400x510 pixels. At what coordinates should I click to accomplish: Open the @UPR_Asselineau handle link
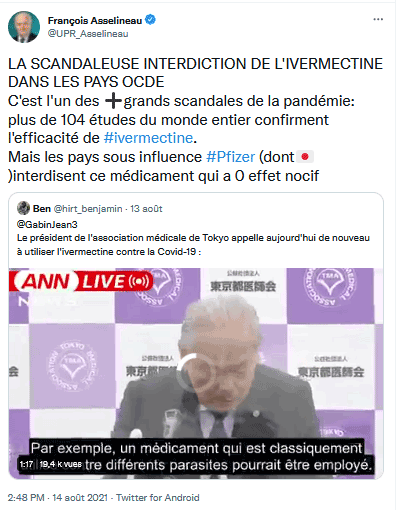88,34
